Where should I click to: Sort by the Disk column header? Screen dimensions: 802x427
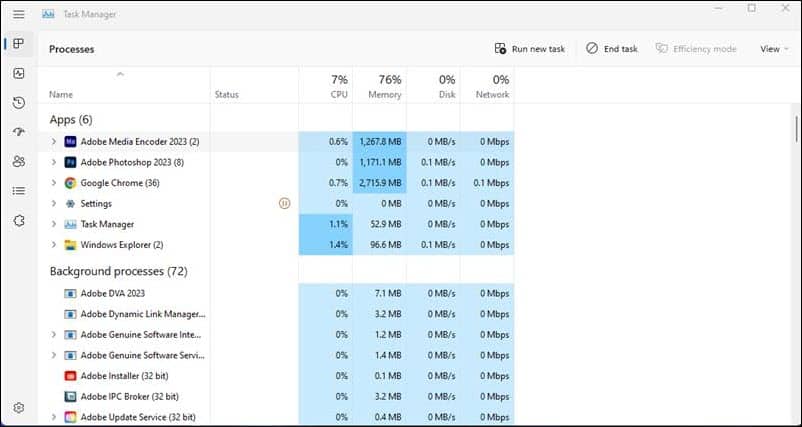pyautogui.click(x=433, y=85)
